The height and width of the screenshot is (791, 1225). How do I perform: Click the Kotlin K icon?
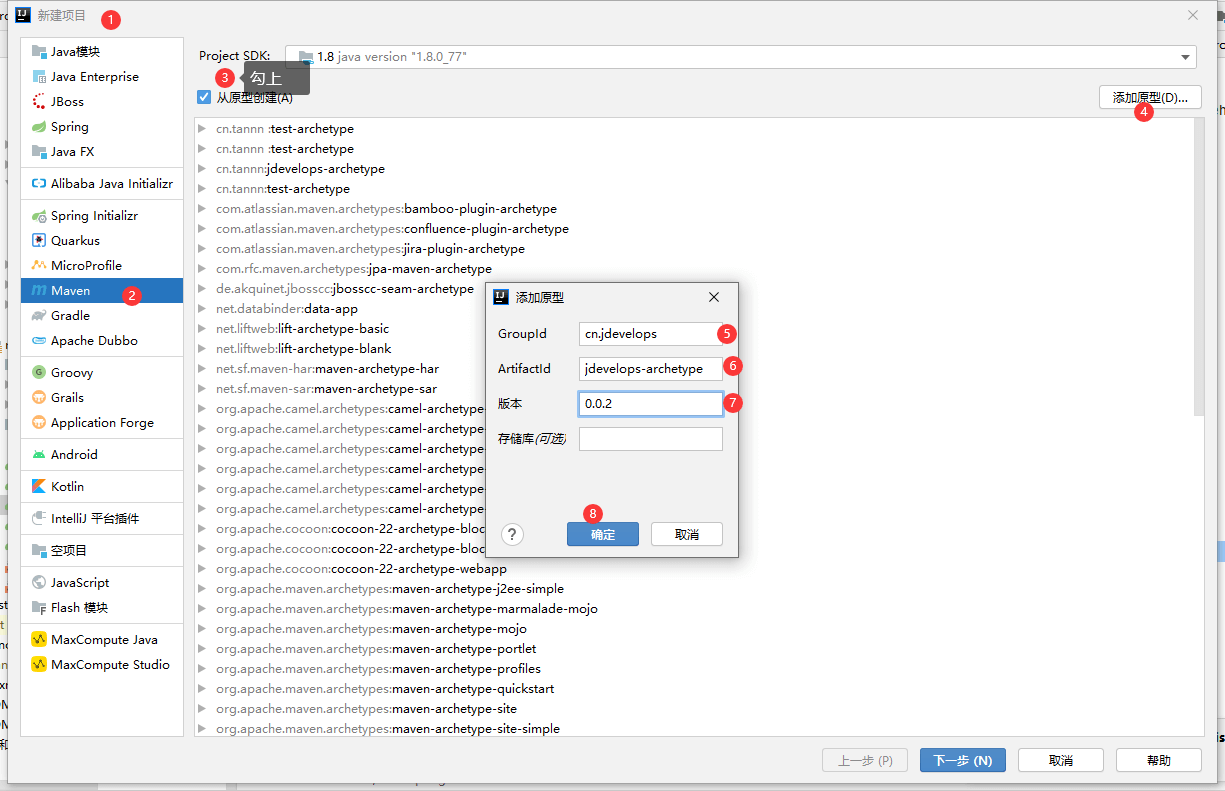click(x=39, y=487)
